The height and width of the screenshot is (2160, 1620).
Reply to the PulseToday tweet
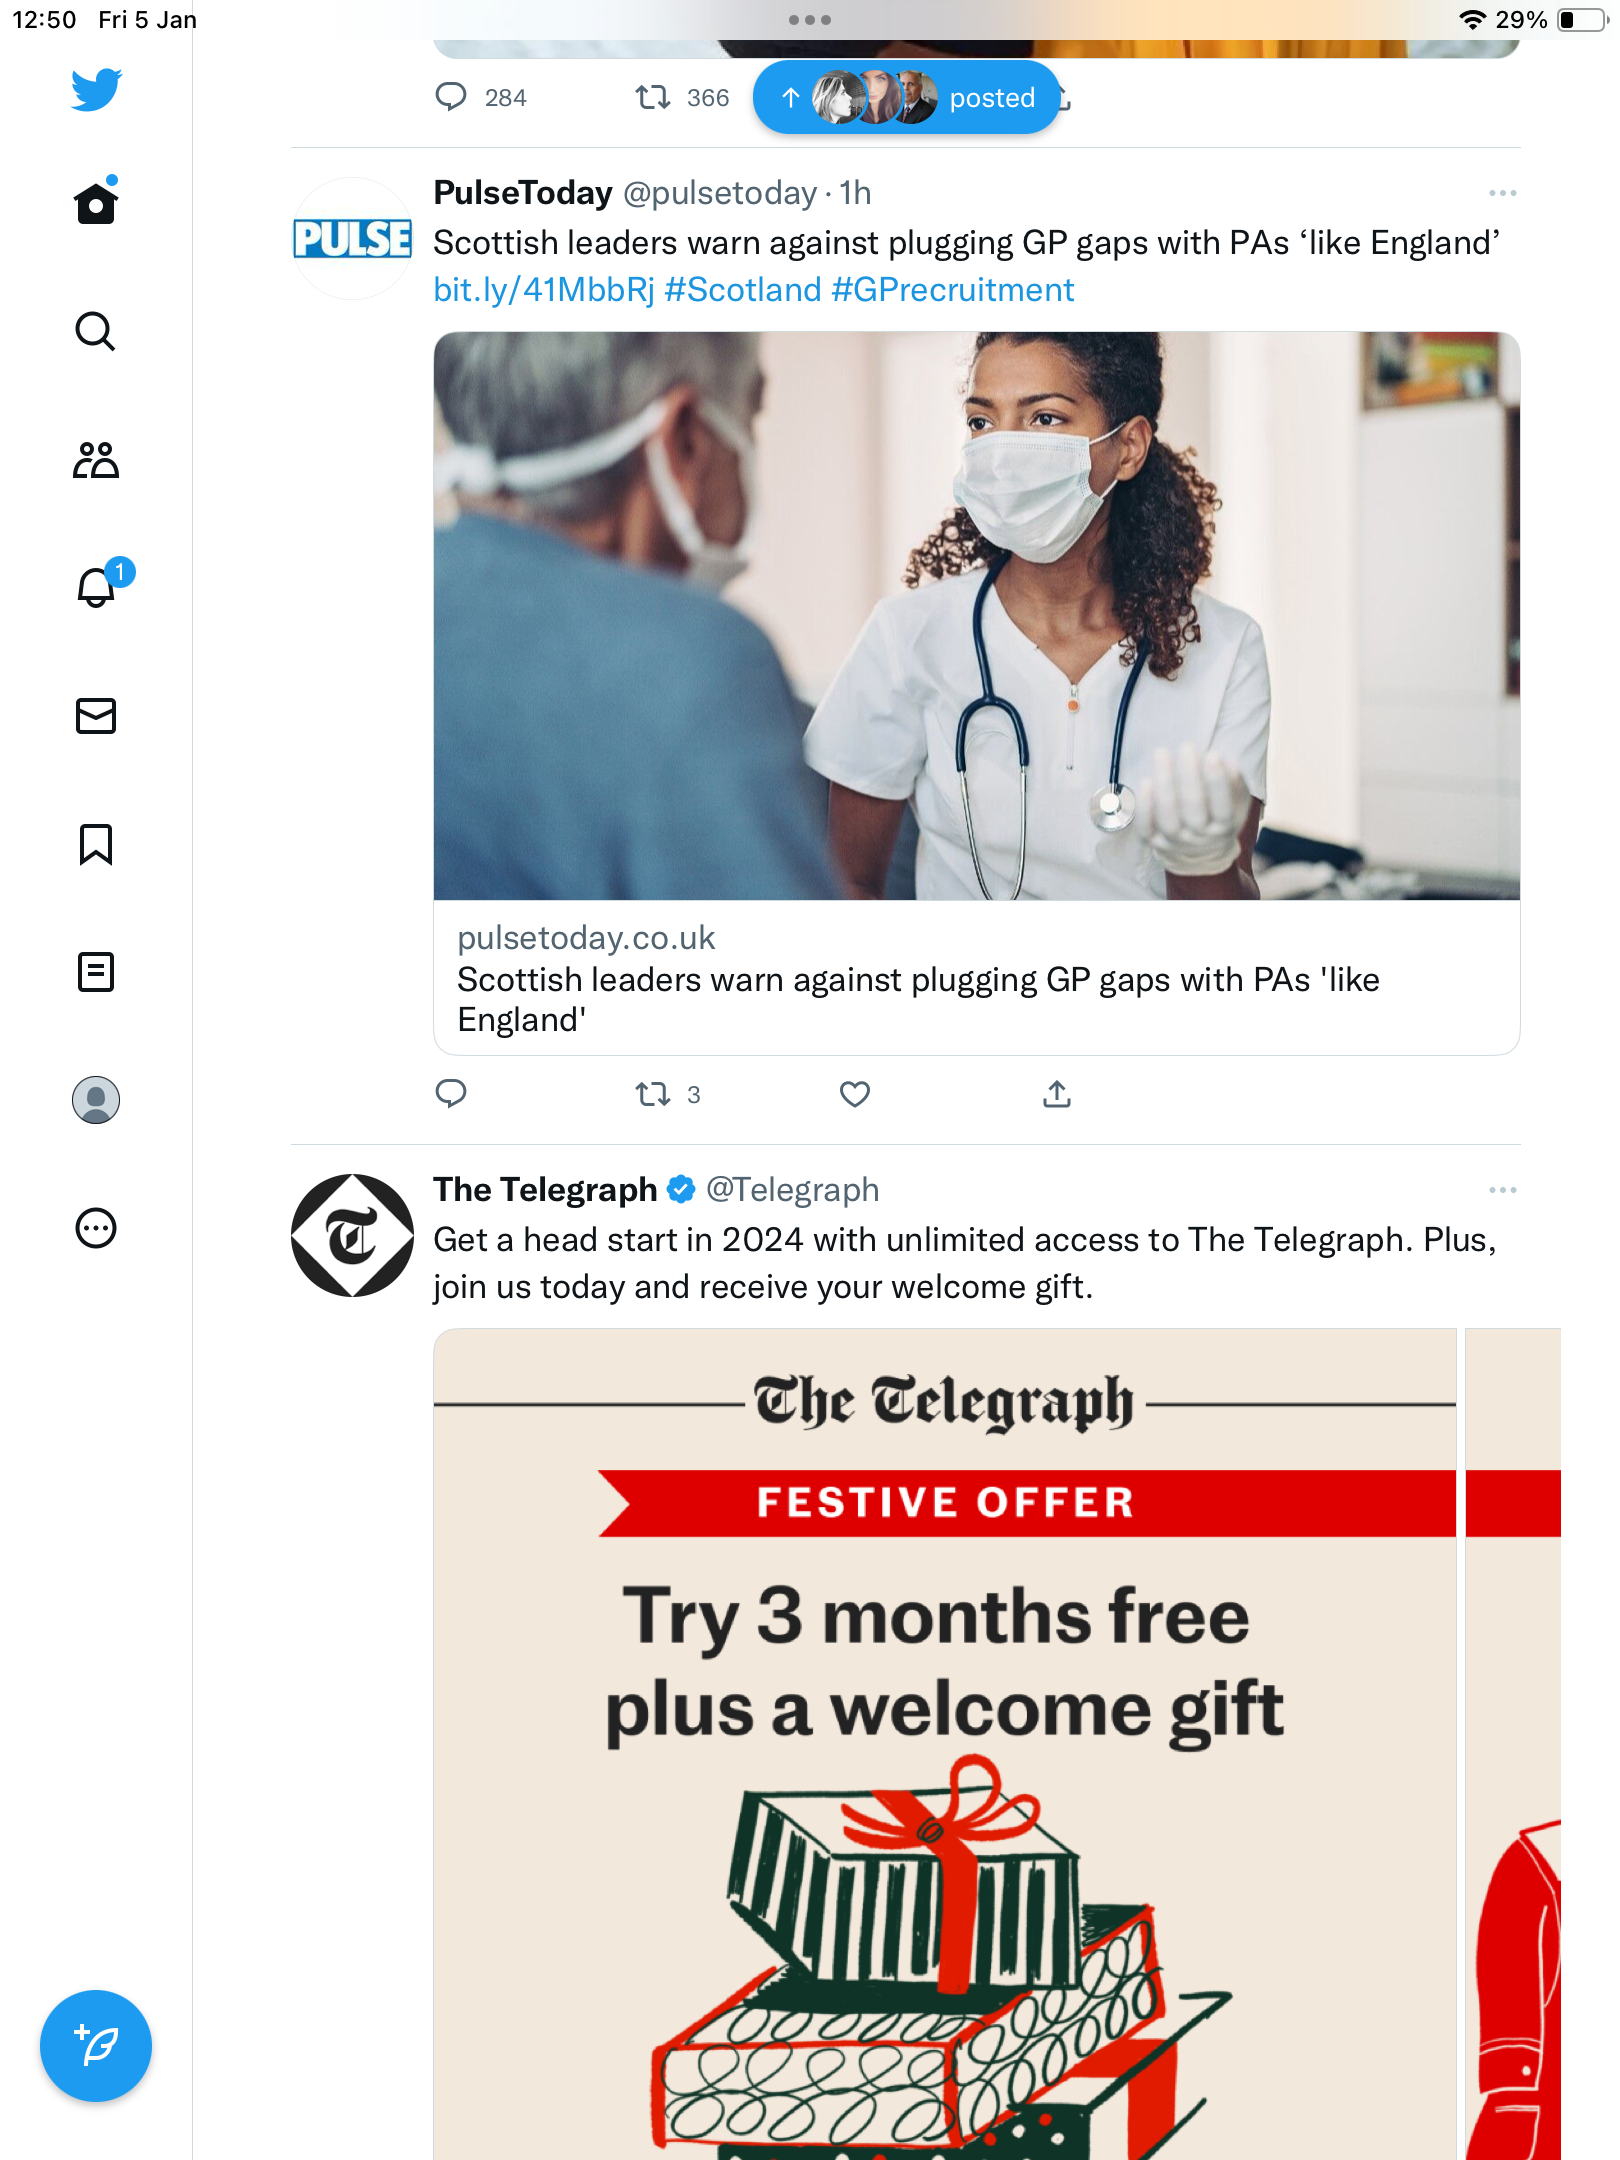[451, 1095]
